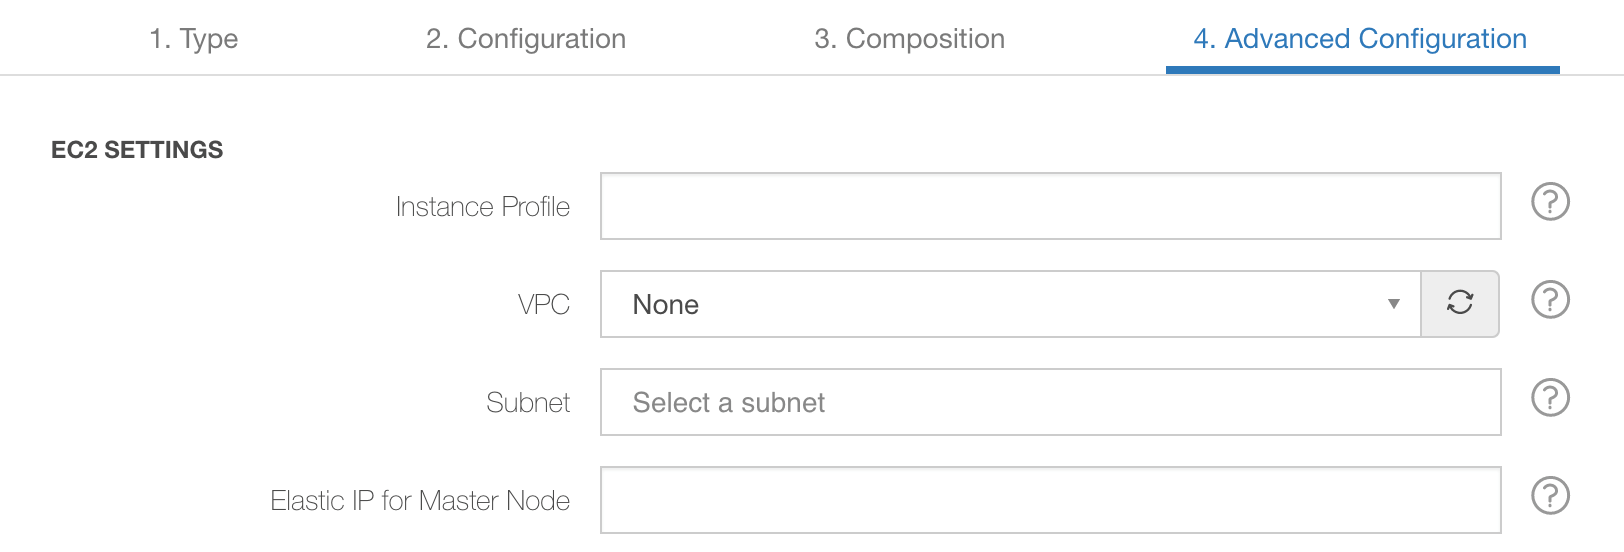
Task: Click the Instance Profile label
Action: pyautogui.click(x=483, y=207)
